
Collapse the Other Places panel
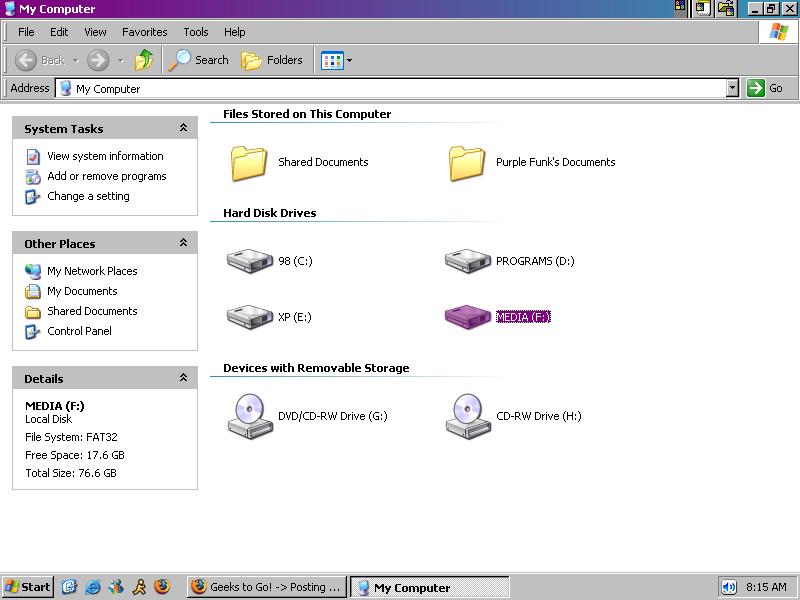[x=184, y=243]
